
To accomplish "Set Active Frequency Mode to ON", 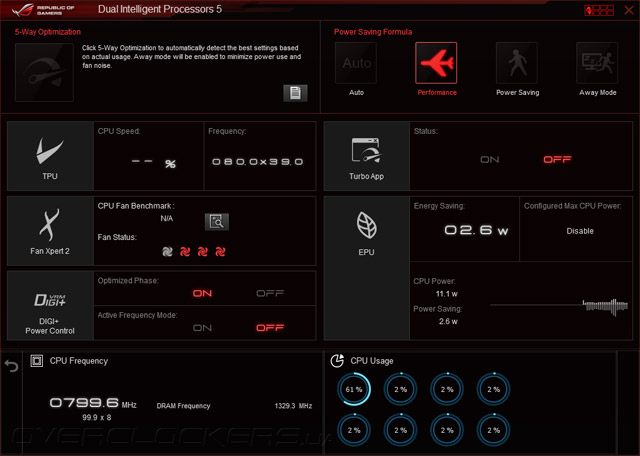I will (202, 328).
